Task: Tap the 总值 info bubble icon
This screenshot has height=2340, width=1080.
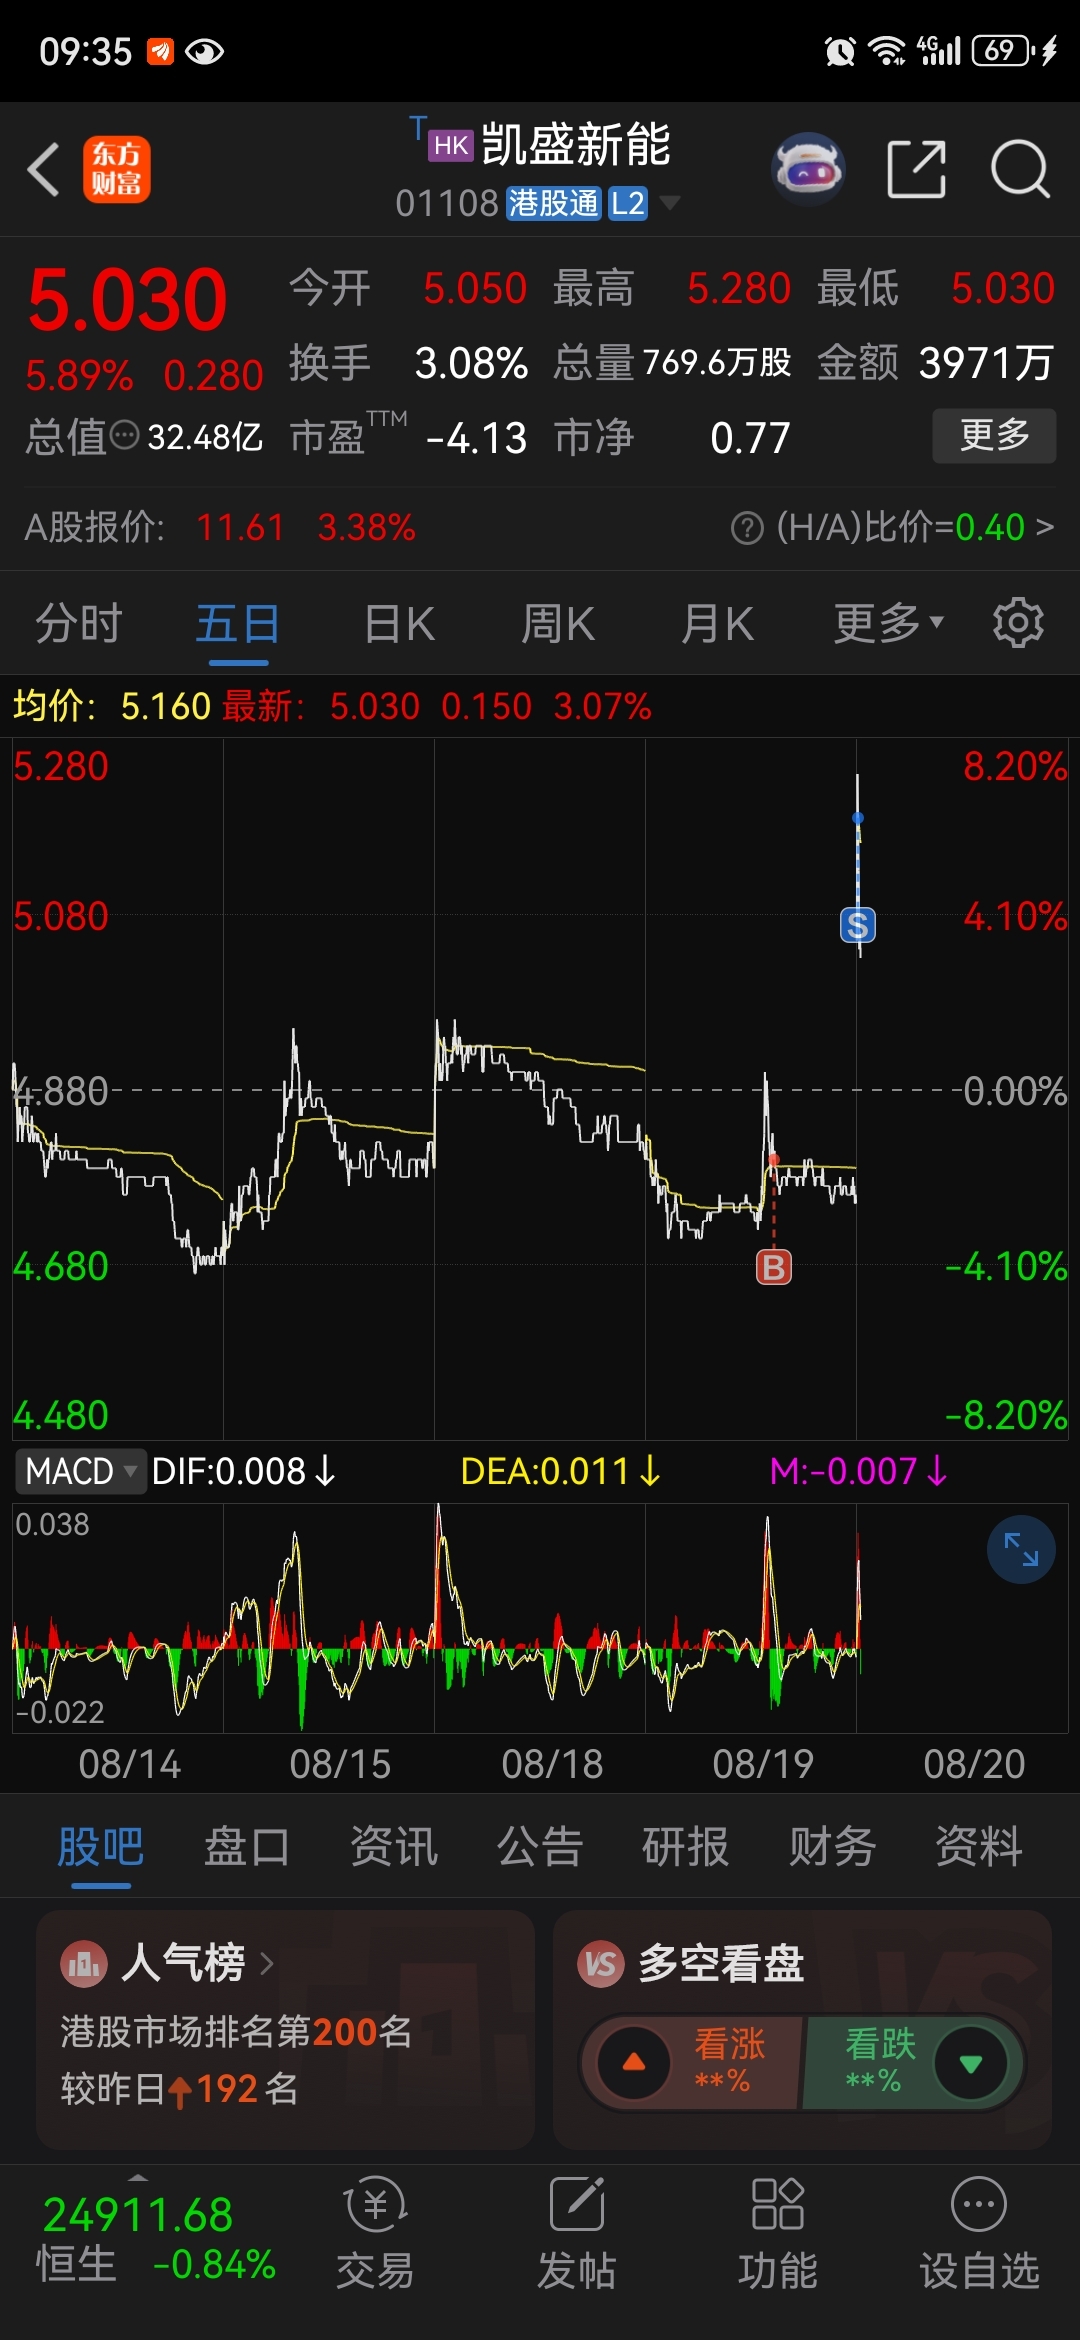Action: [124, 436]
